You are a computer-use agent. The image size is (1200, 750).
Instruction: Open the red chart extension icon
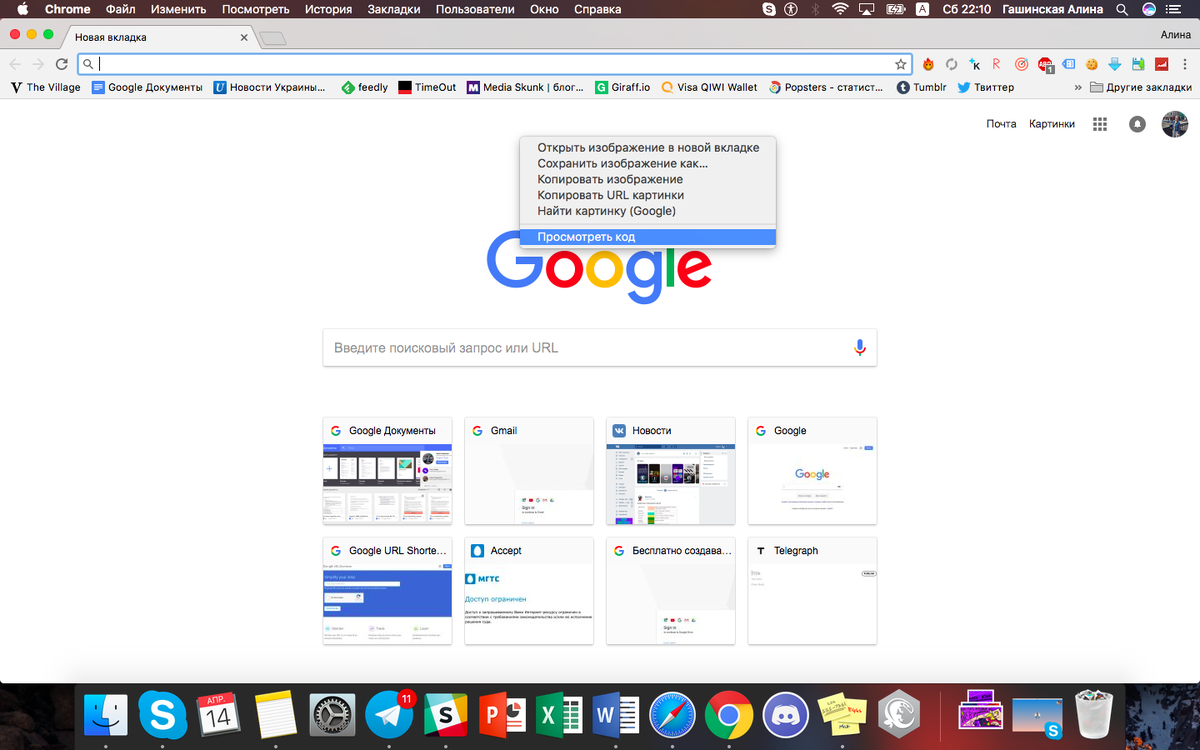[x=1161, y=64]
